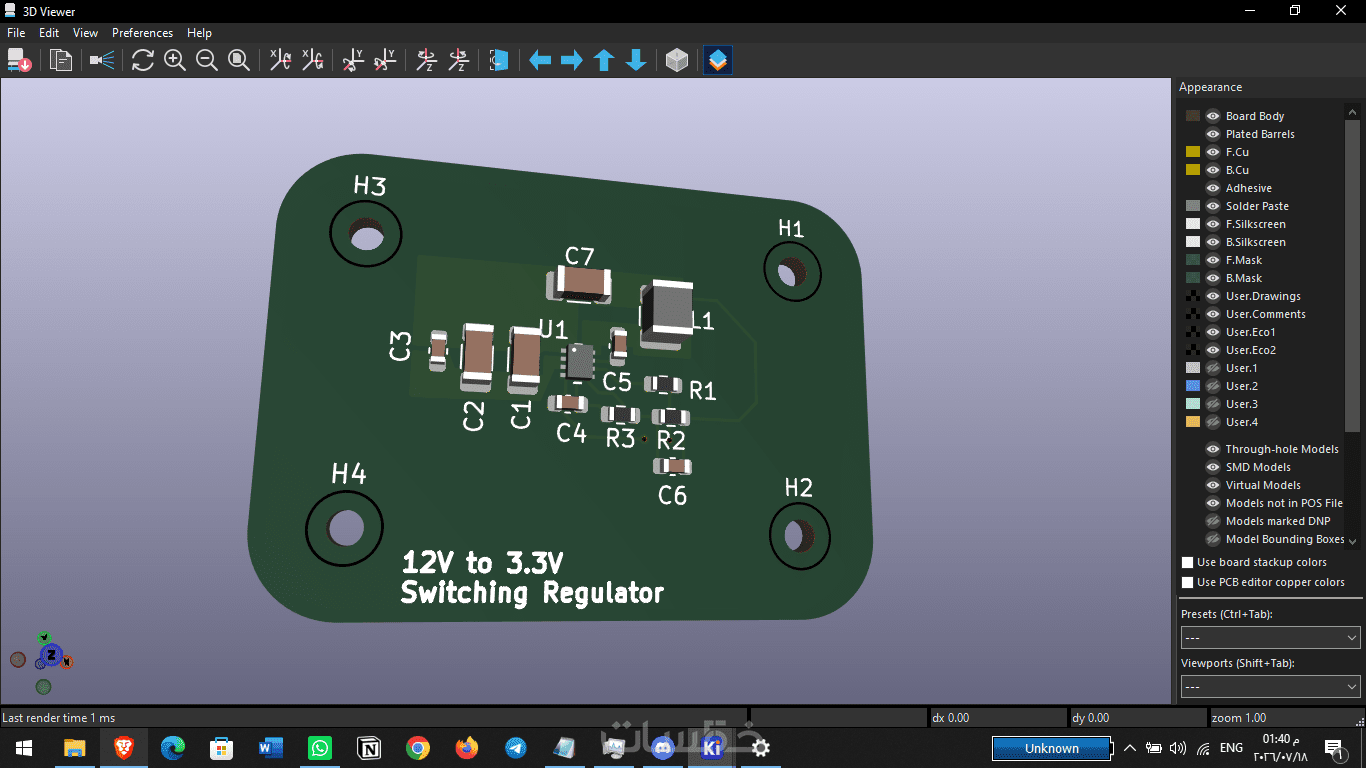Click the Zoom to fit icon
This screenshot has width=1366, height=768.
pyautogui.click(x=239, y=61)
